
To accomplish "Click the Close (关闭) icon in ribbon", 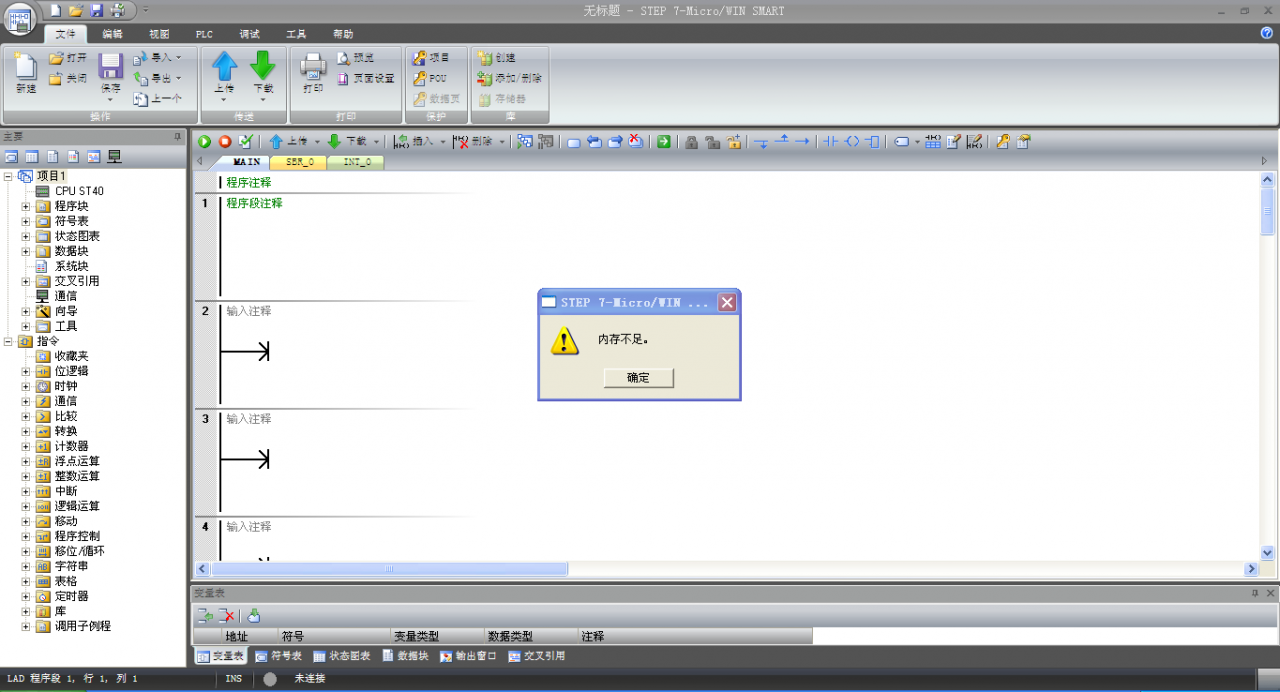I will pyautogui.click(x=57, y=78).
